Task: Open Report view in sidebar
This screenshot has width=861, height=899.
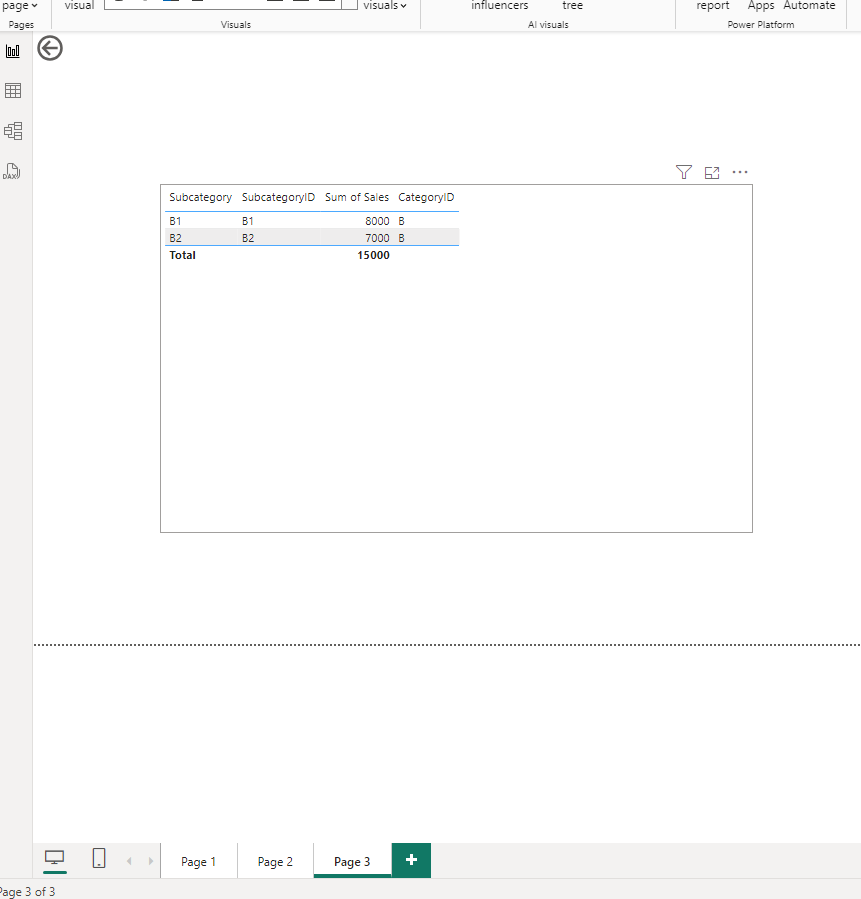Action: tap(13, 51)
